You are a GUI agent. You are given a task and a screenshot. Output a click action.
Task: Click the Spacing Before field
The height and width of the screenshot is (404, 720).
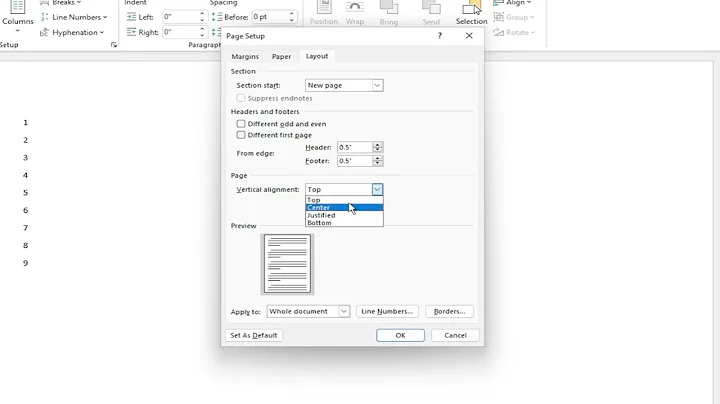click(270, 17)
